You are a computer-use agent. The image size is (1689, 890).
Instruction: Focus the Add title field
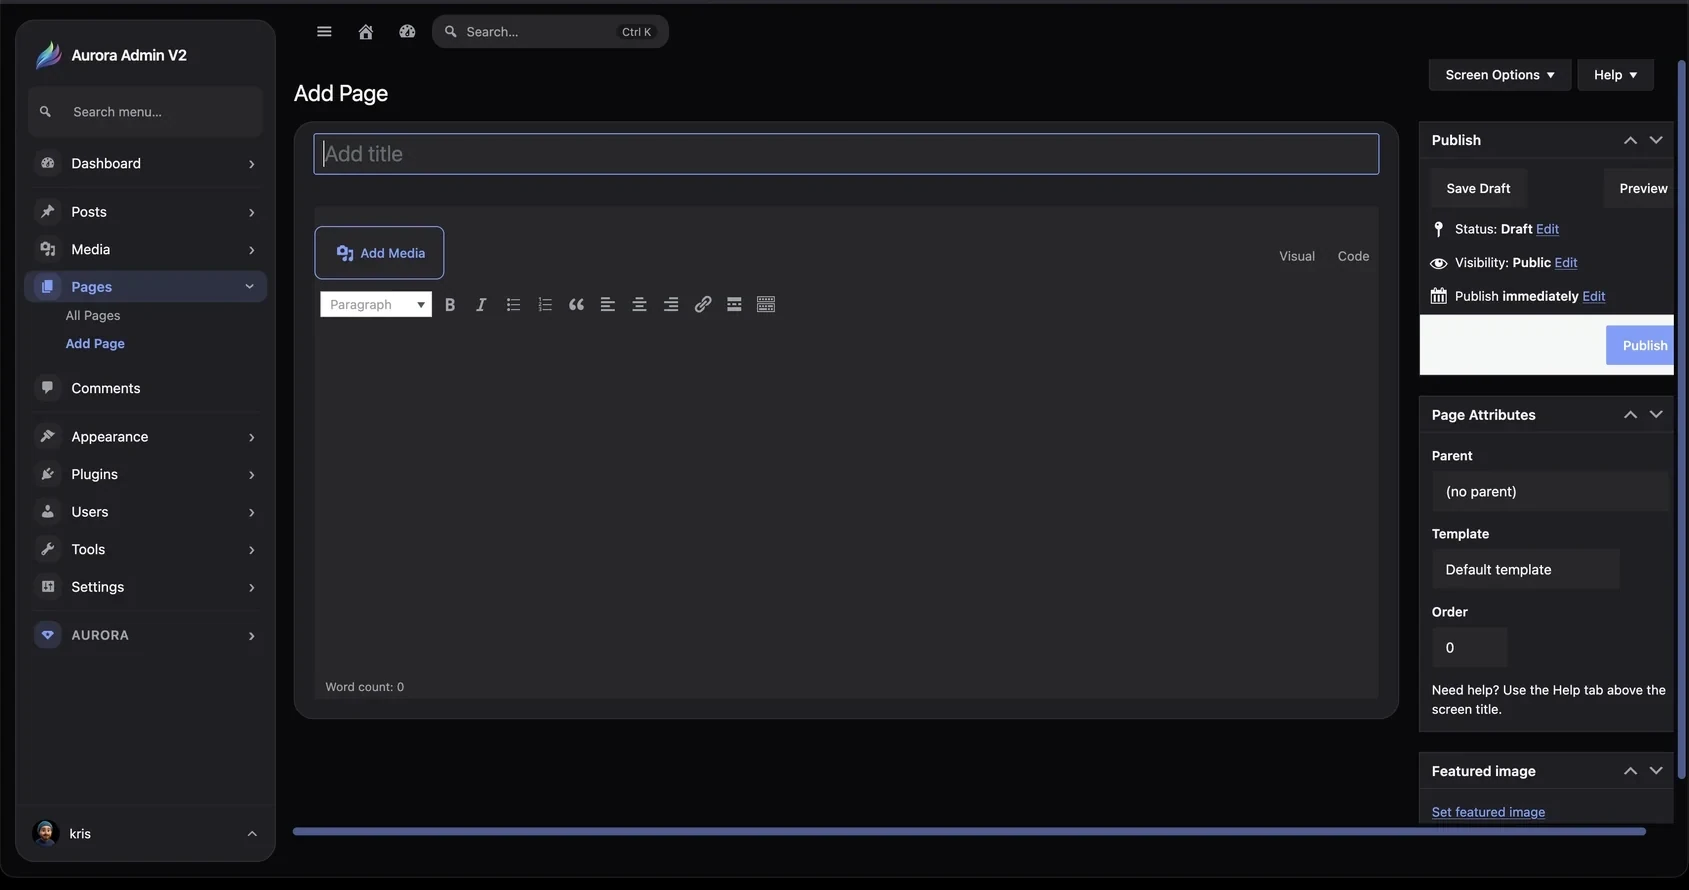(846, 154)
